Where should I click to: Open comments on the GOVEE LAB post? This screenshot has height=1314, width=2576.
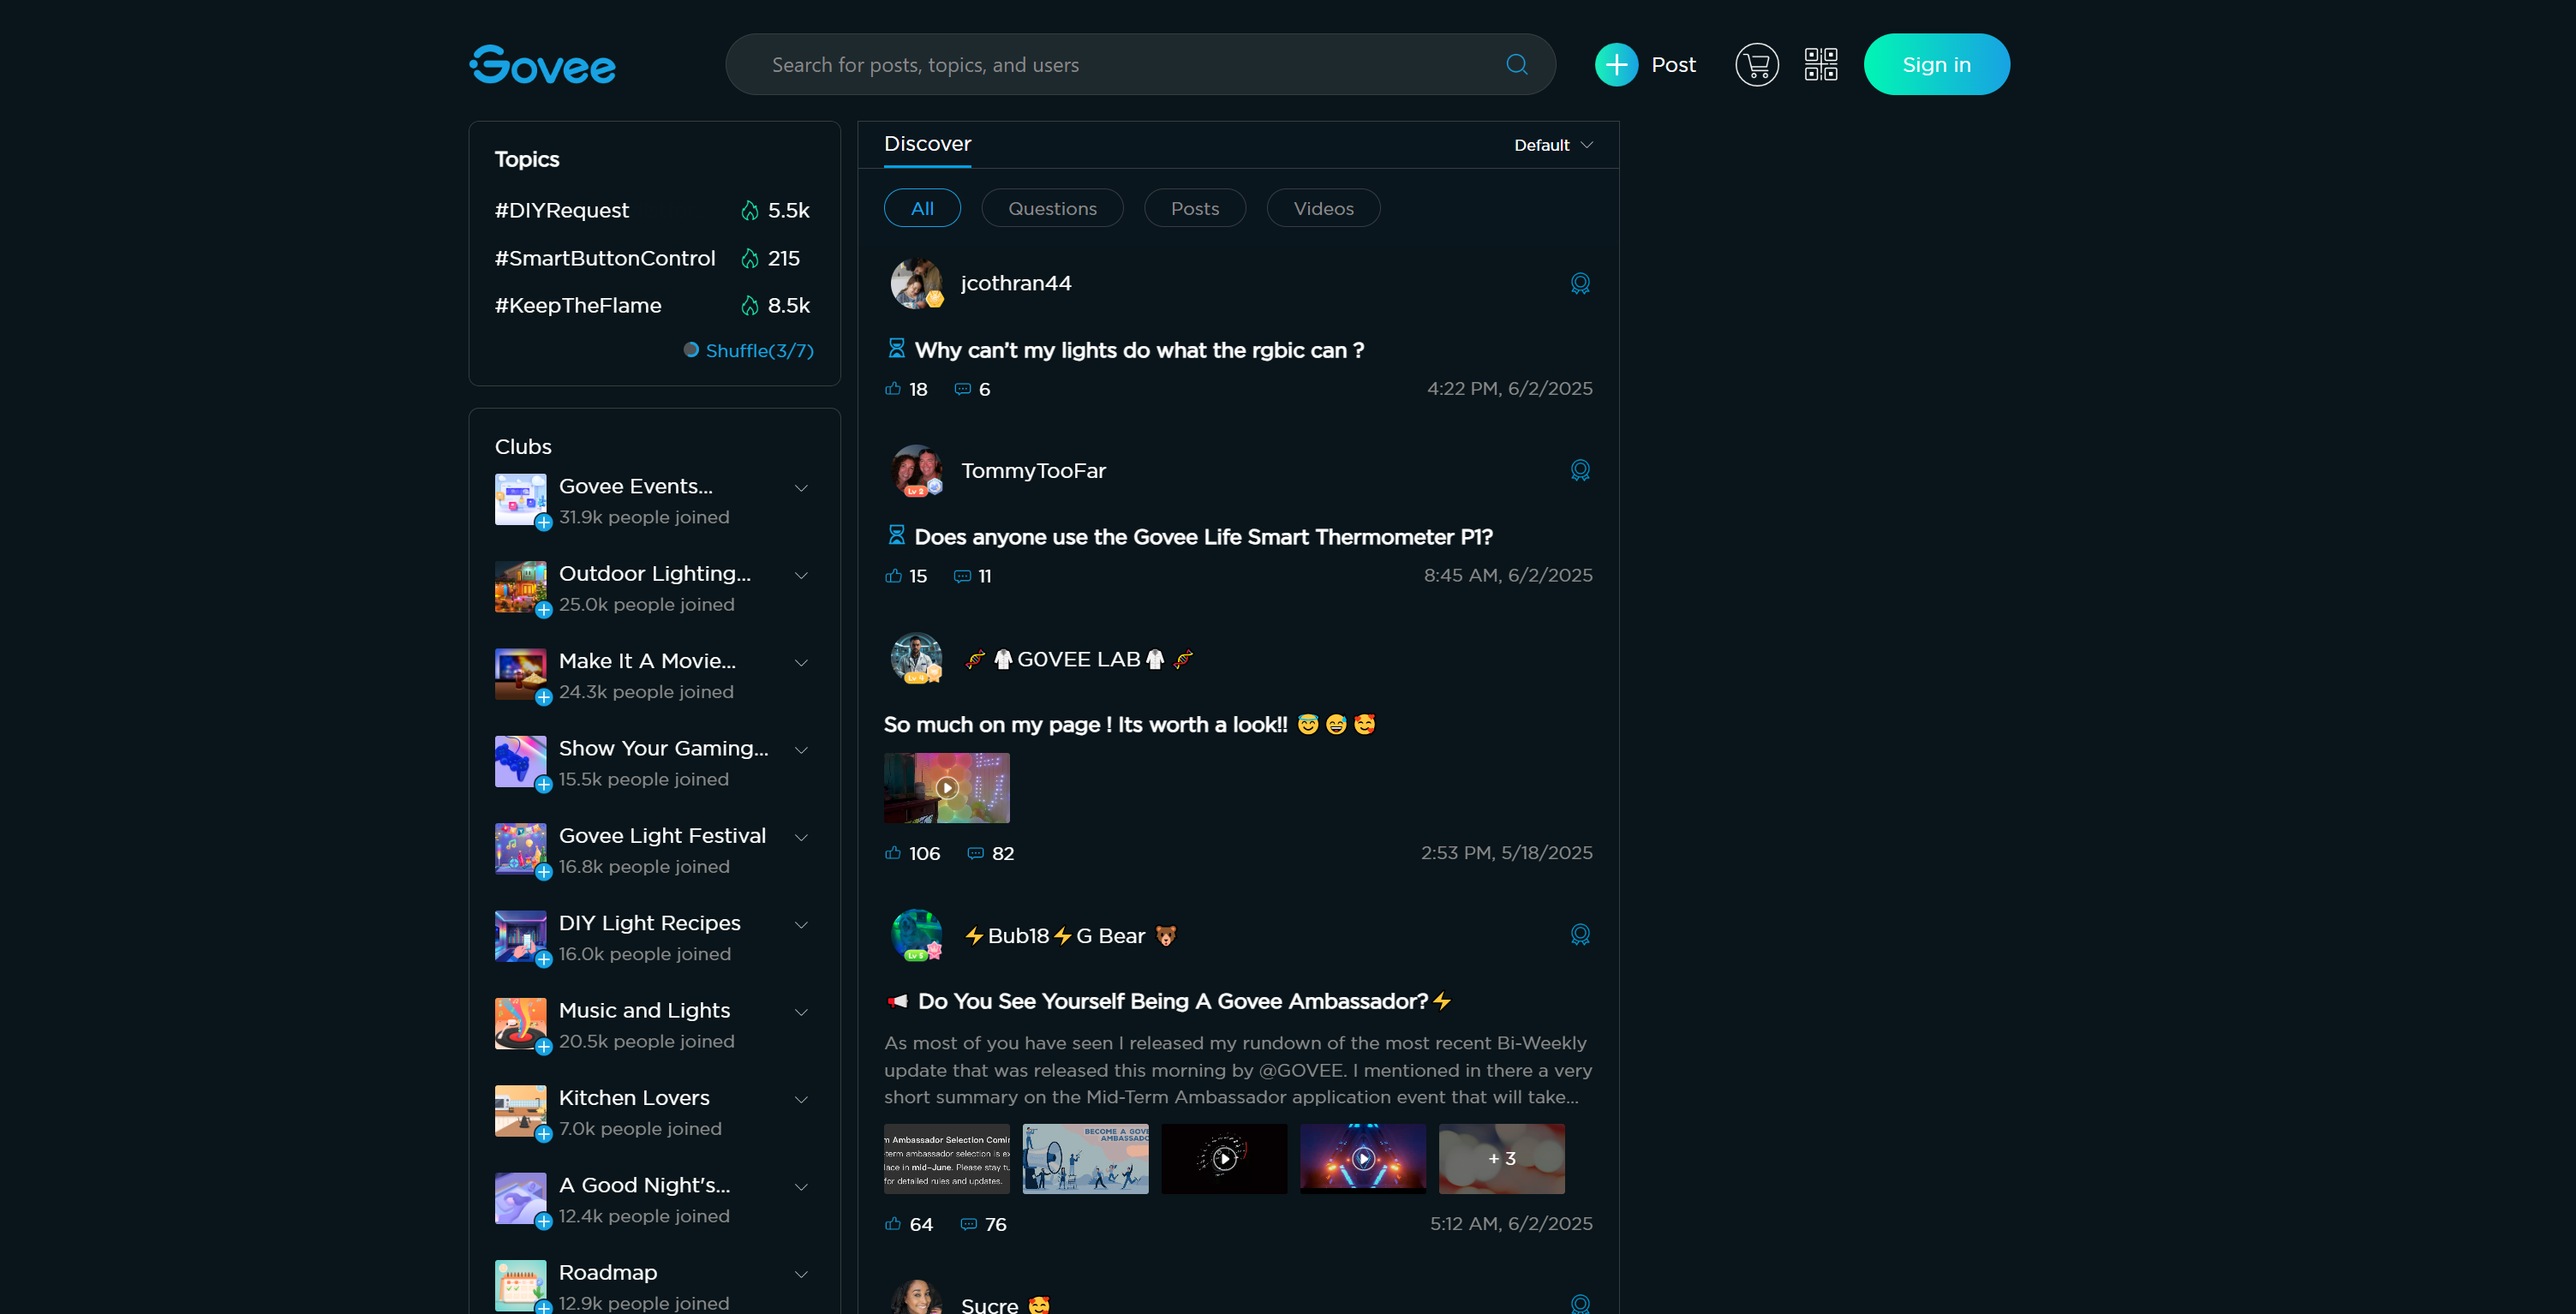tap(975, 853)
